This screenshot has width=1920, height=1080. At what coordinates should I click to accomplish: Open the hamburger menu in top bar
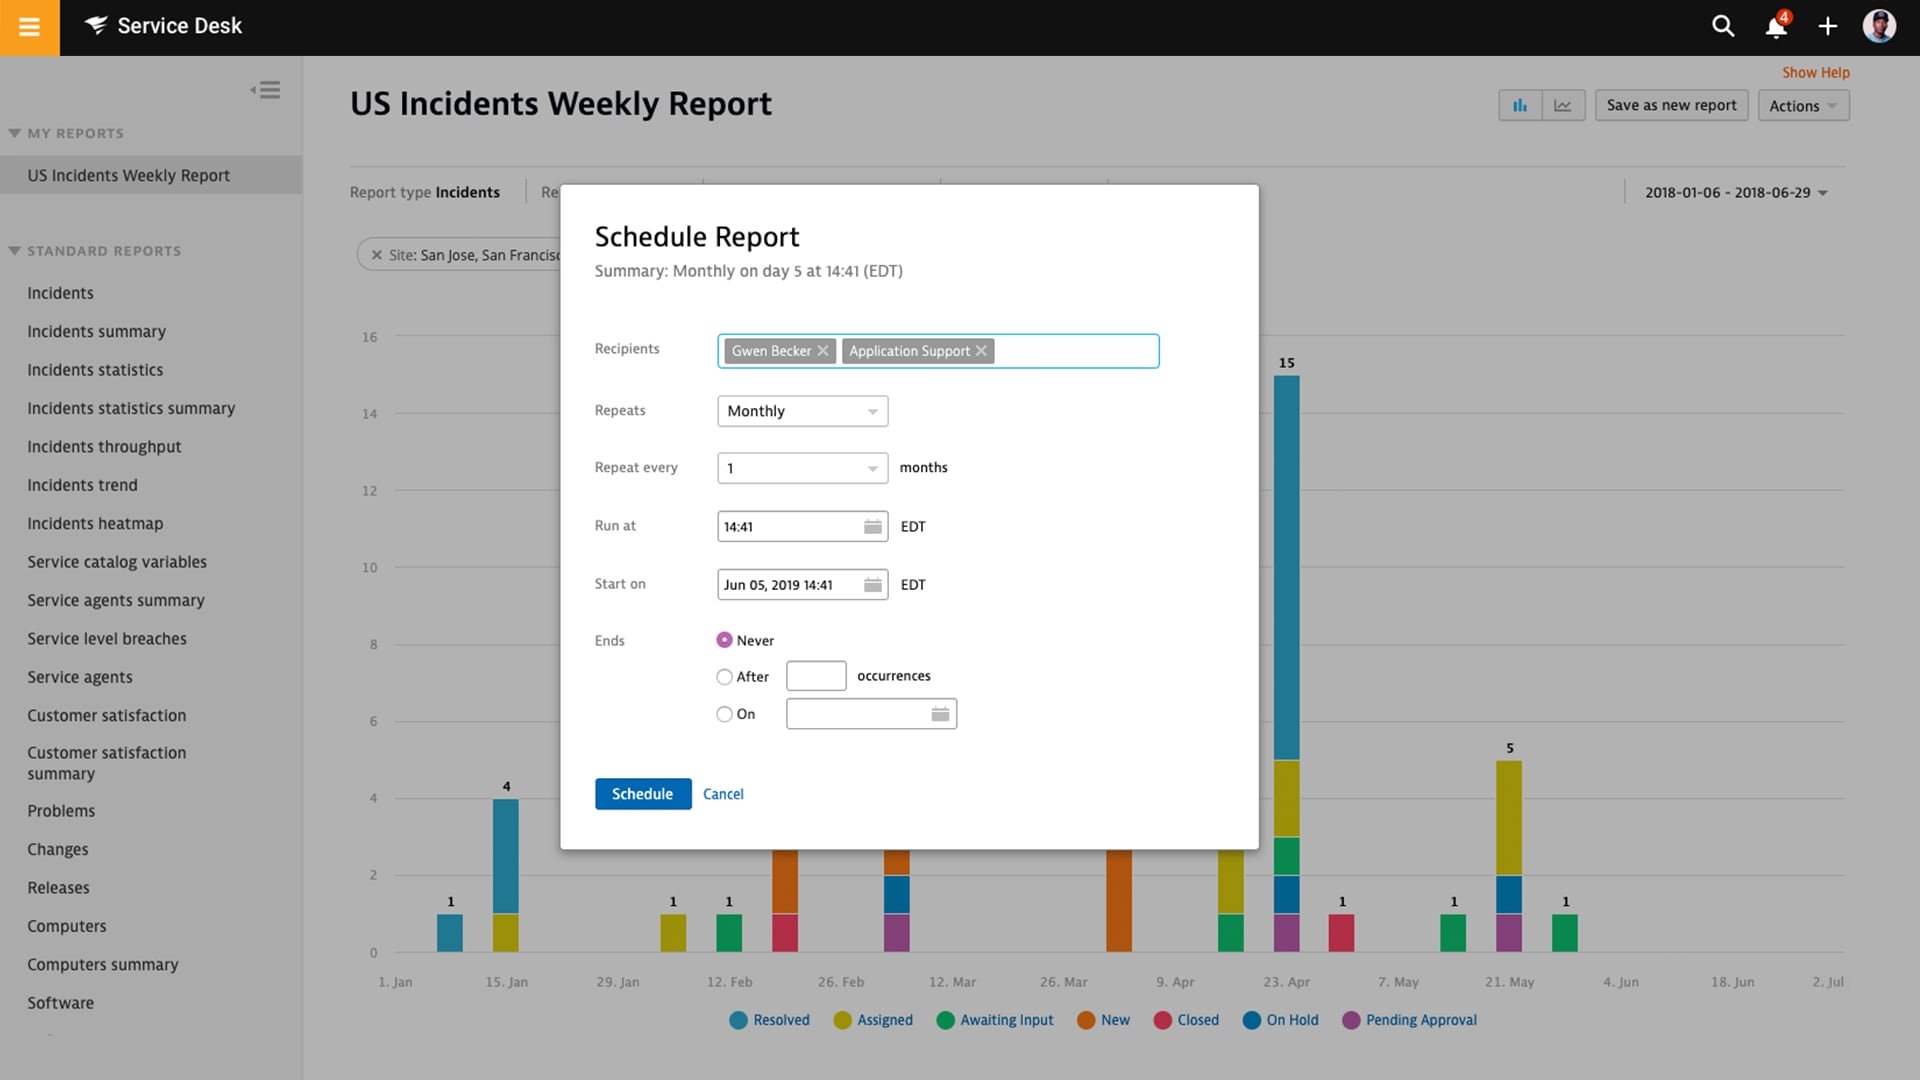click(29, 27)
